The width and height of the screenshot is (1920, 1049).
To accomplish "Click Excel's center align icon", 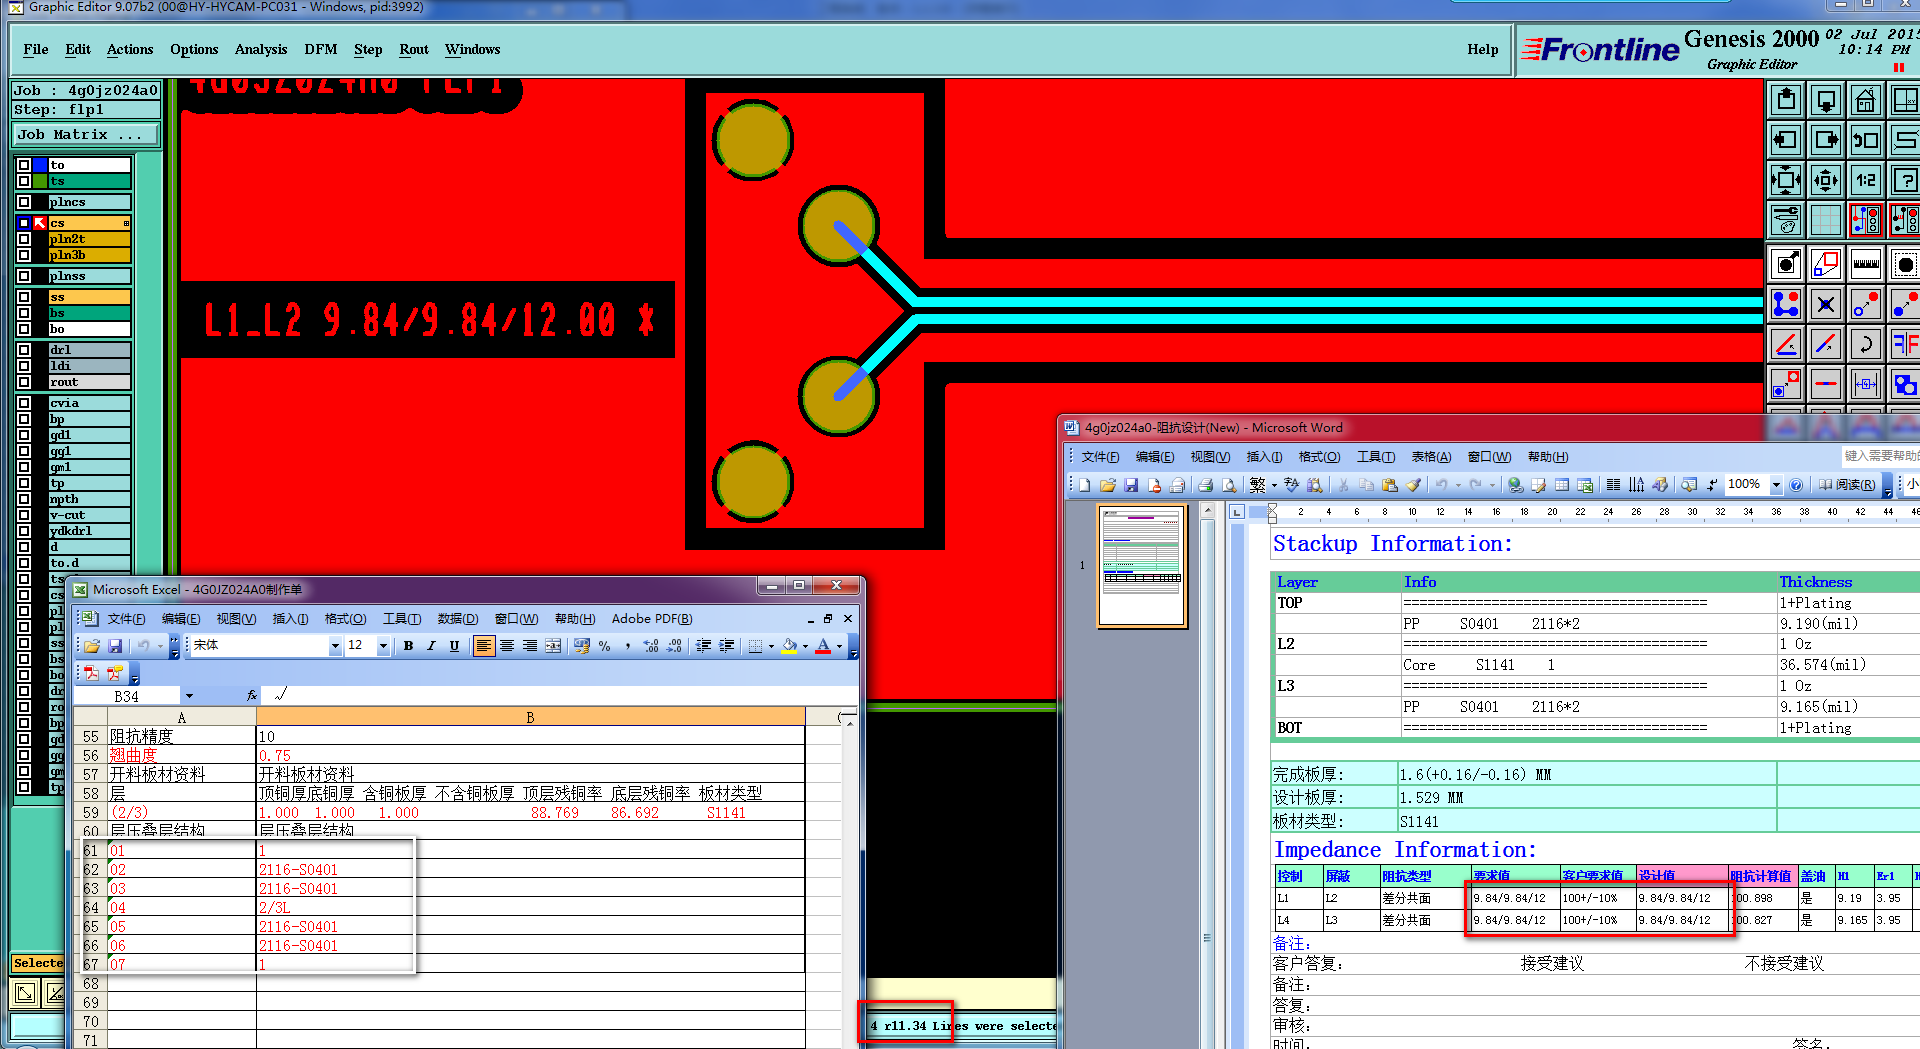I will pos(507,646).
